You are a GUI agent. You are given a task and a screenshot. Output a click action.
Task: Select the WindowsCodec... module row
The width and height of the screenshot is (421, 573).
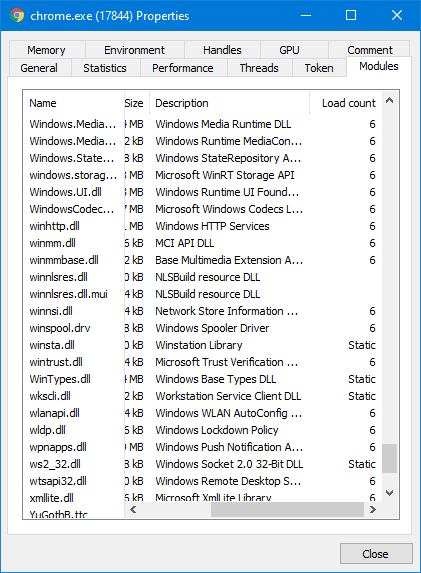click(202, 209)
